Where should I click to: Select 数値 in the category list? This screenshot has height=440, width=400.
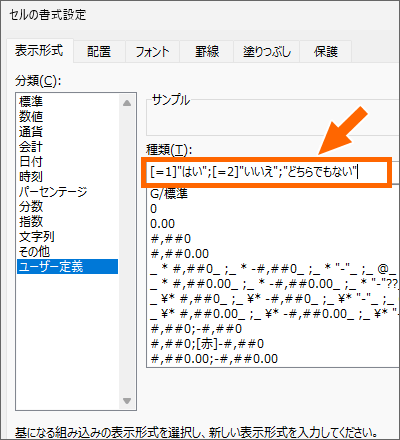[x=68, y=116]
